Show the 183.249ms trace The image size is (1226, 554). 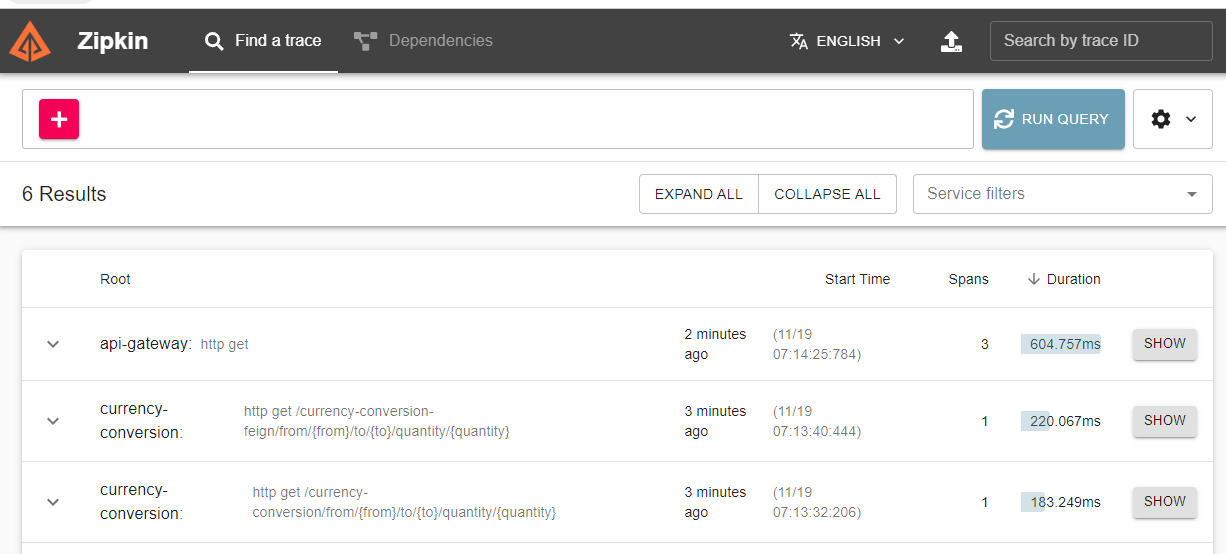point(1165,502)
